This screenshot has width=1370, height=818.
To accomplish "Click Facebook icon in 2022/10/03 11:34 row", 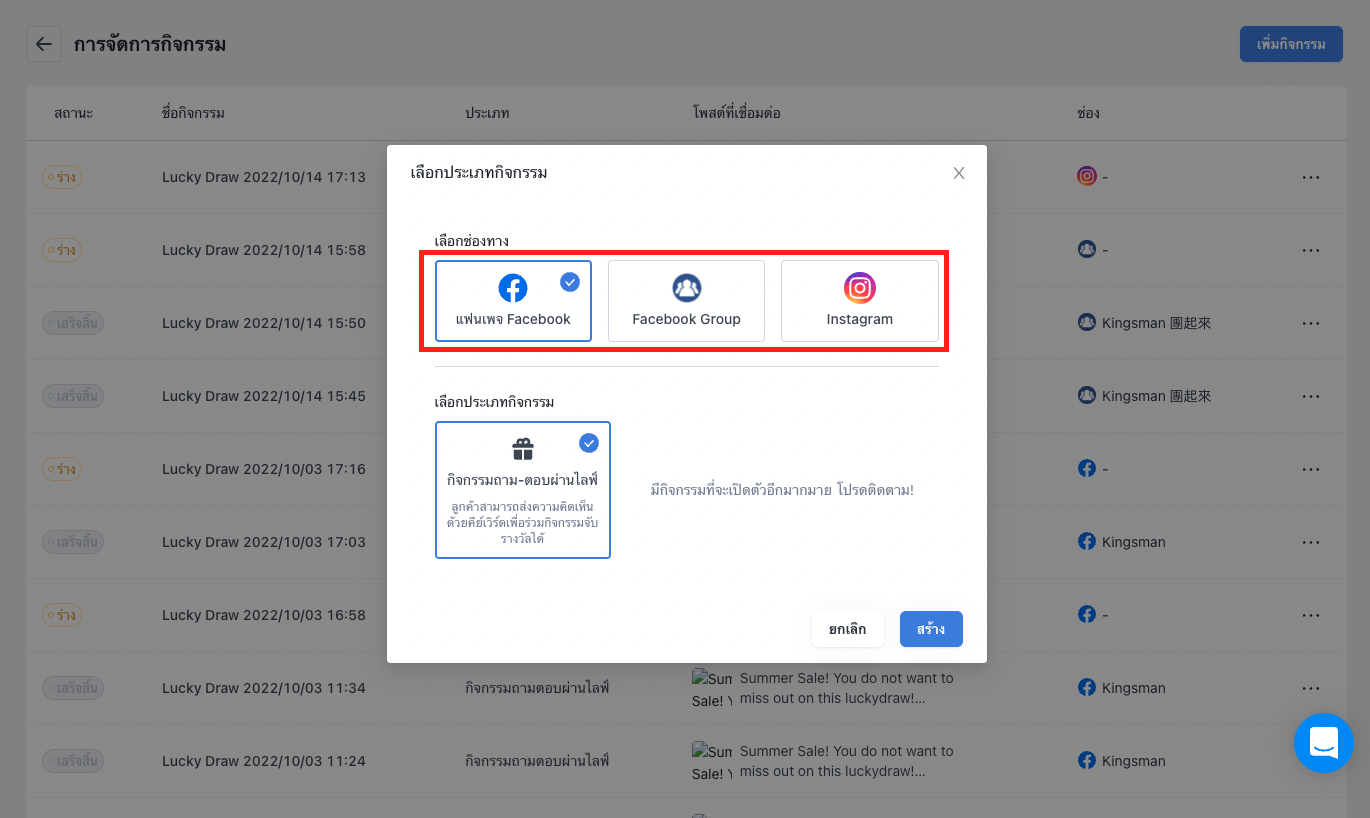I will (x=1087, y=687).
